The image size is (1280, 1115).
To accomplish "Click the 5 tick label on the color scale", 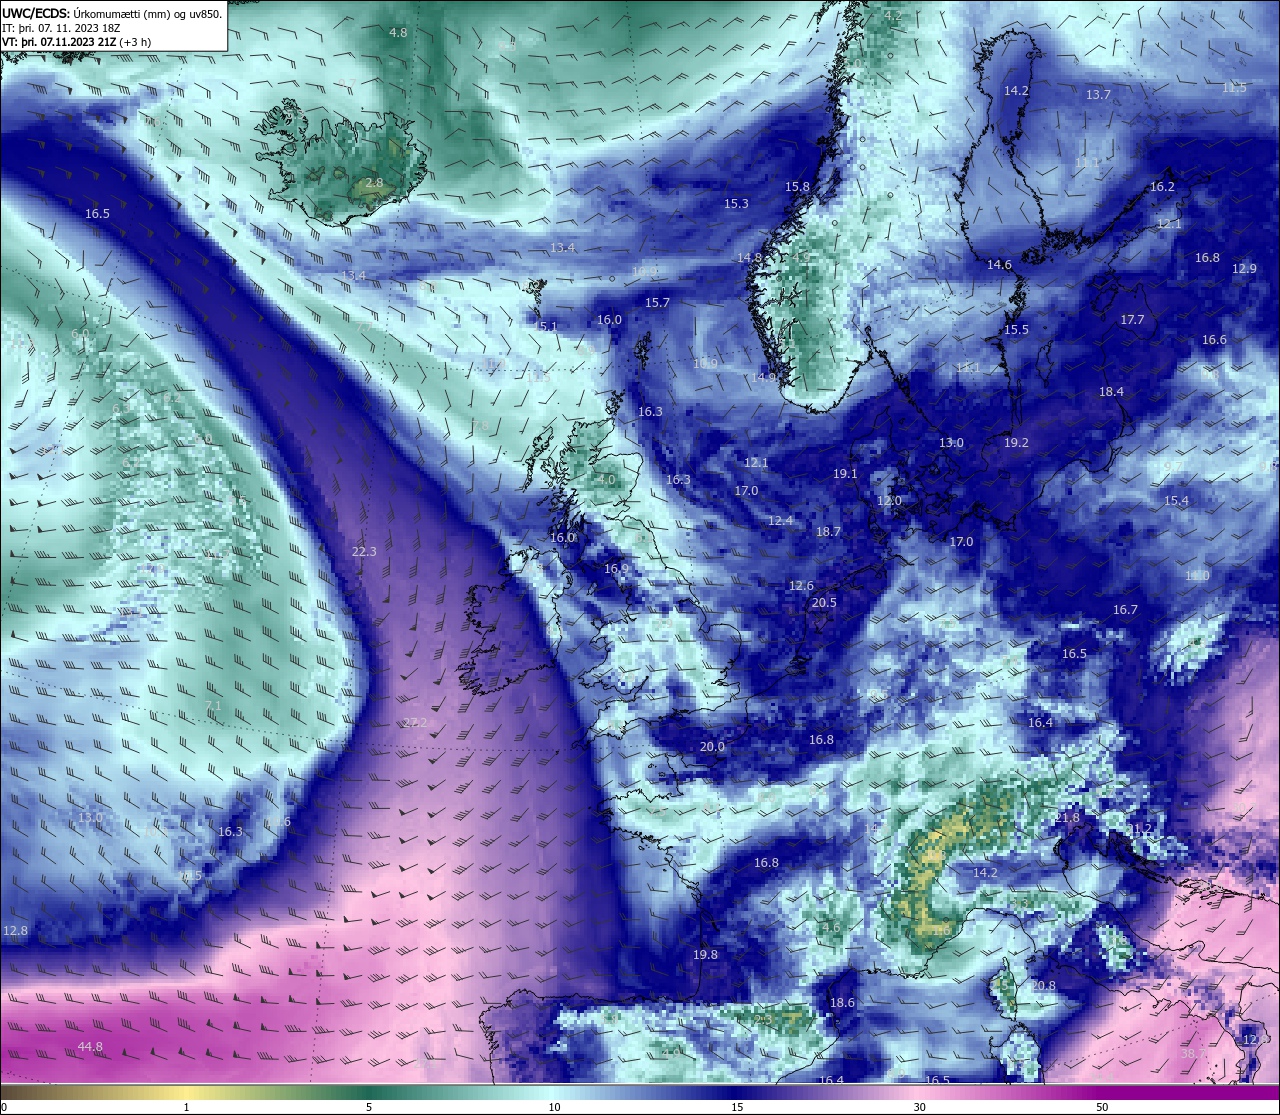I will 369,1107.
